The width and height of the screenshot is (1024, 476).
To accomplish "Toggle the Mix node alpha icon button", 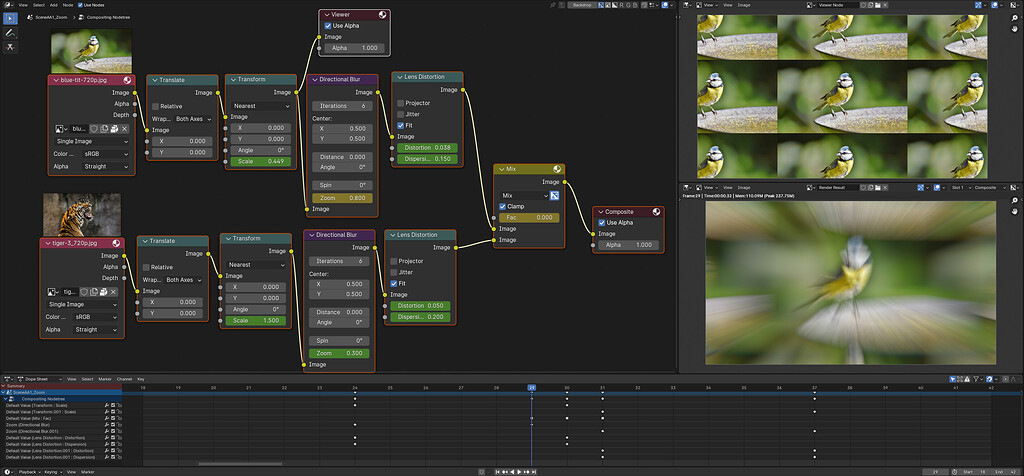I will click(x=554, y=195).
